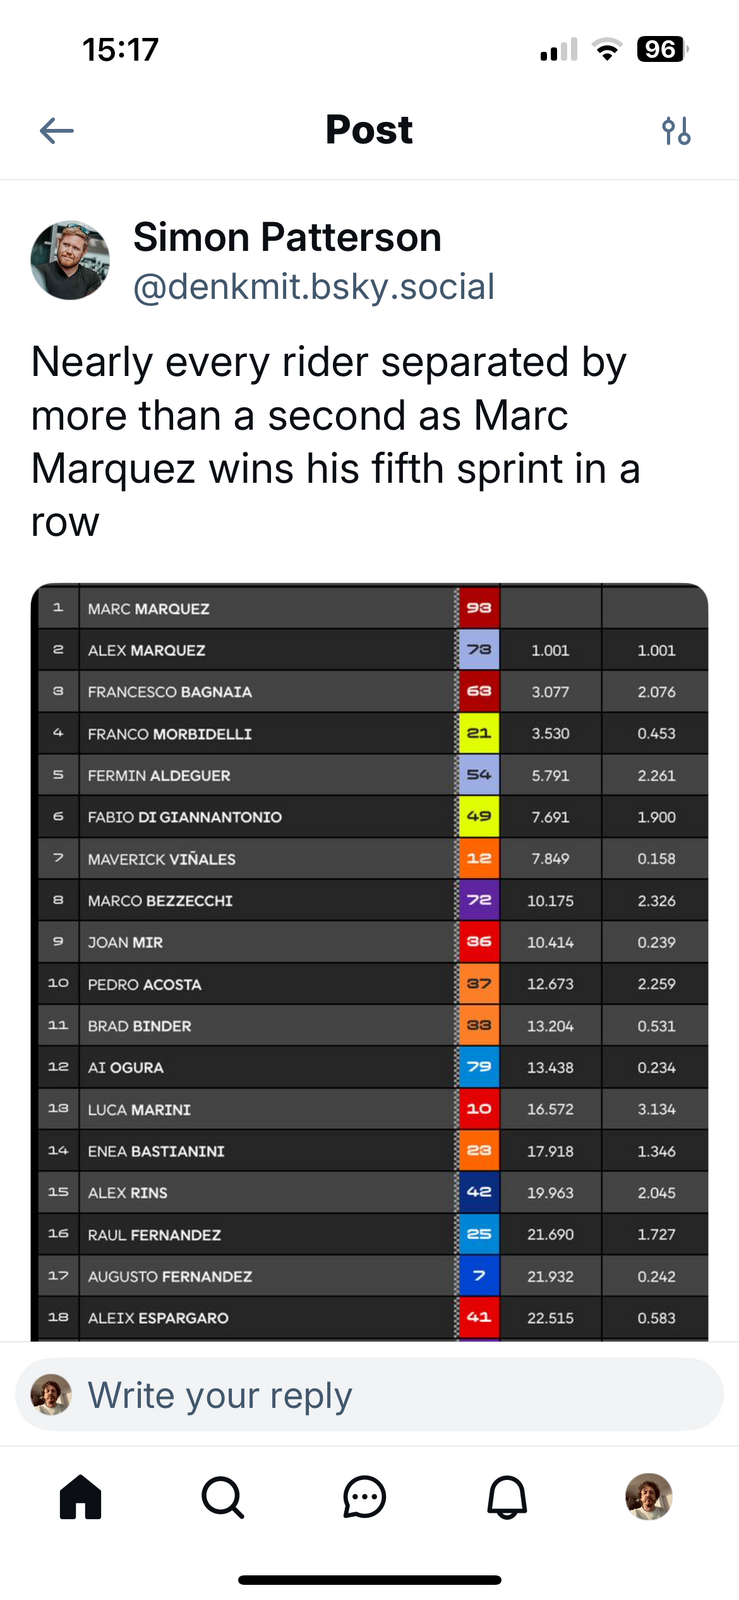The width and height of the screenshot is (739, 1600).
Task: Open the thread preferences settings icon
Action: click(676, 130)
